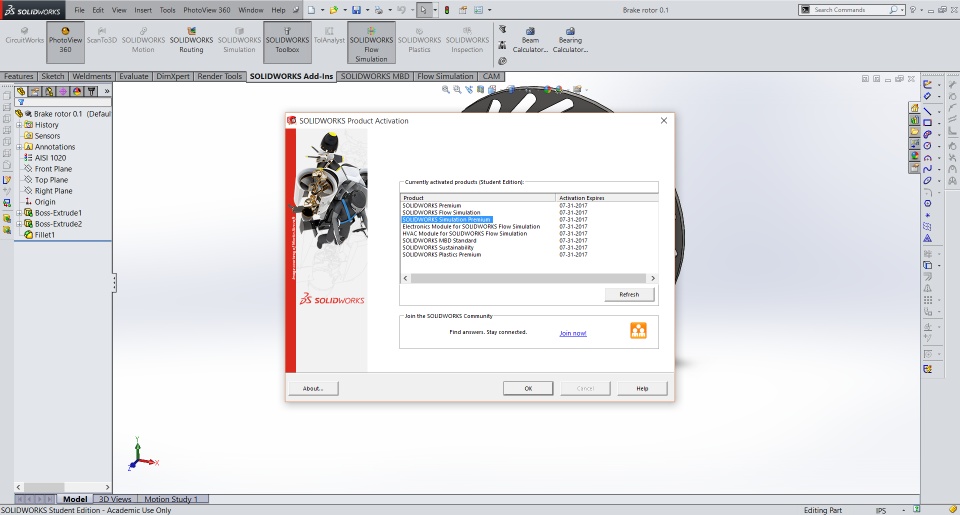Toggle the SOLIDWORKS Simulation add-in
Viewport: 960px width, 515px height.
pos(239,39)
